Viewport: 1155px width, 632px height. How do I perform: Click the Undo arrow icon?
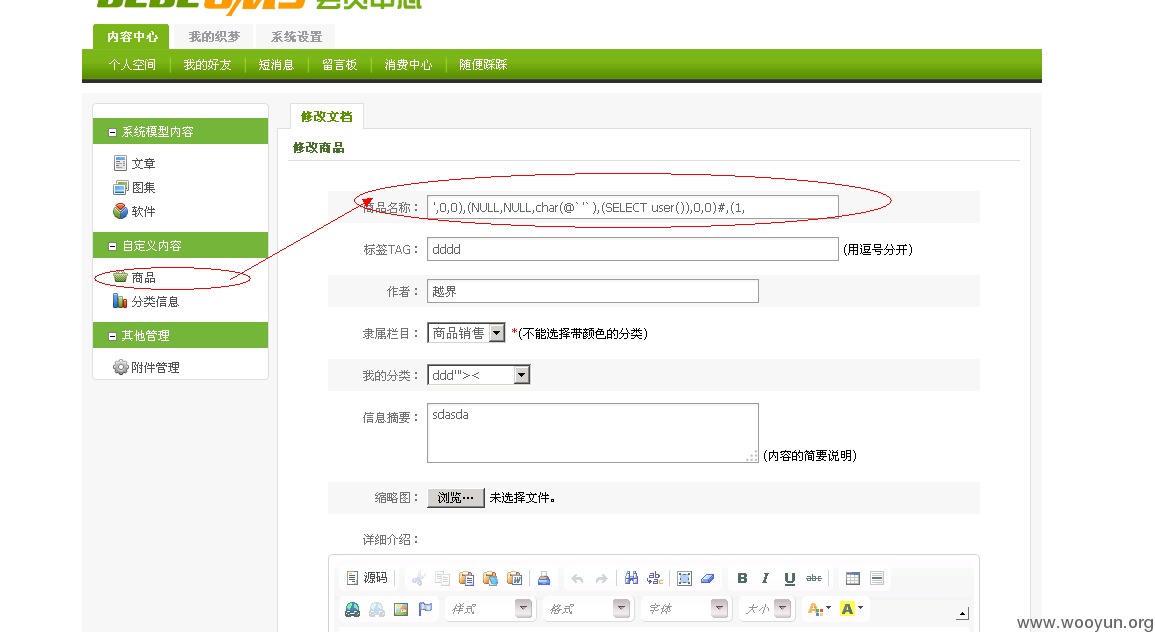click(577, 578)
